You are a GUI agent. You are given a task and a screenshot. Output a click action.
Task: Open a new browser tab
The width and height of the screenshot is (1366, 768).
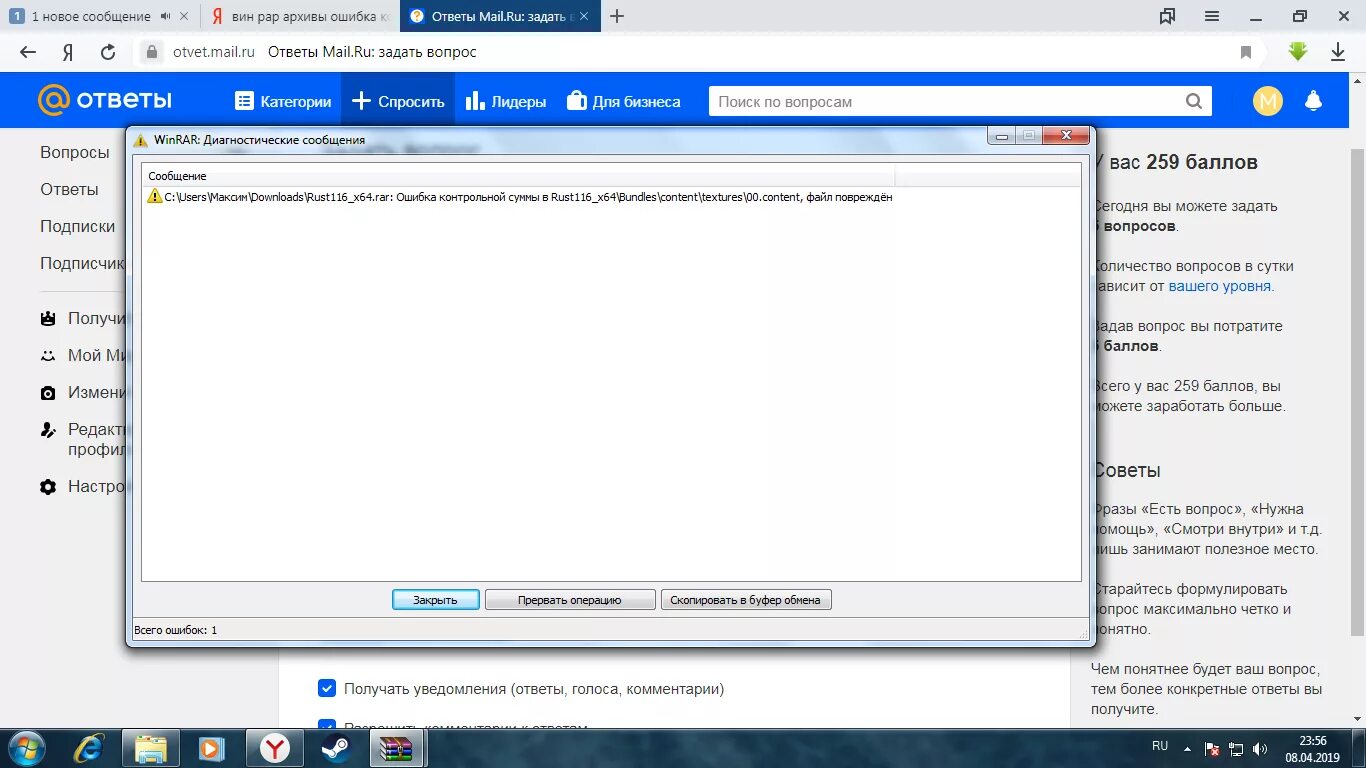point(617,16)
